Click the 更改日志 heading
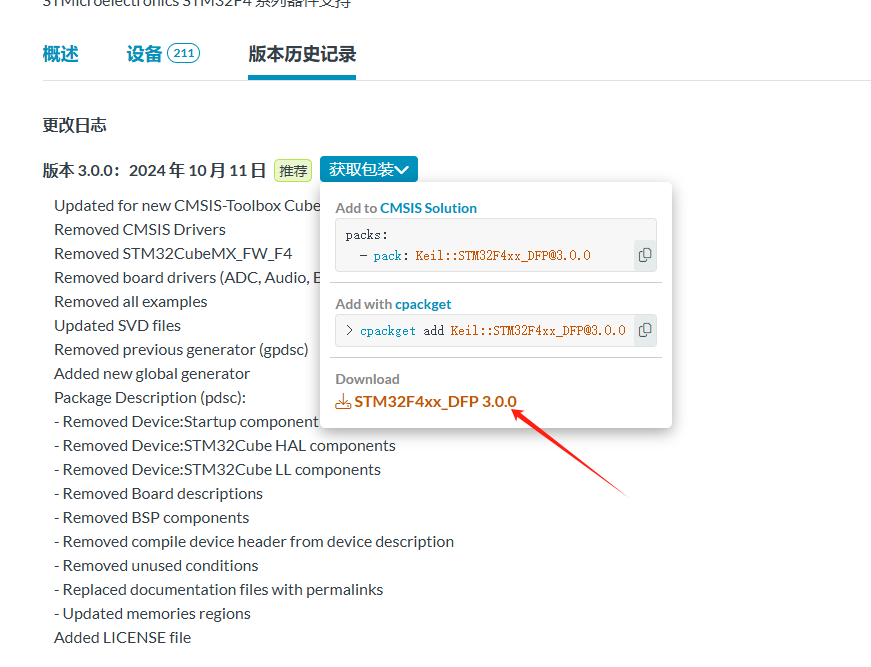The height and width of the screenshot is (667, 871). [74, 126]
